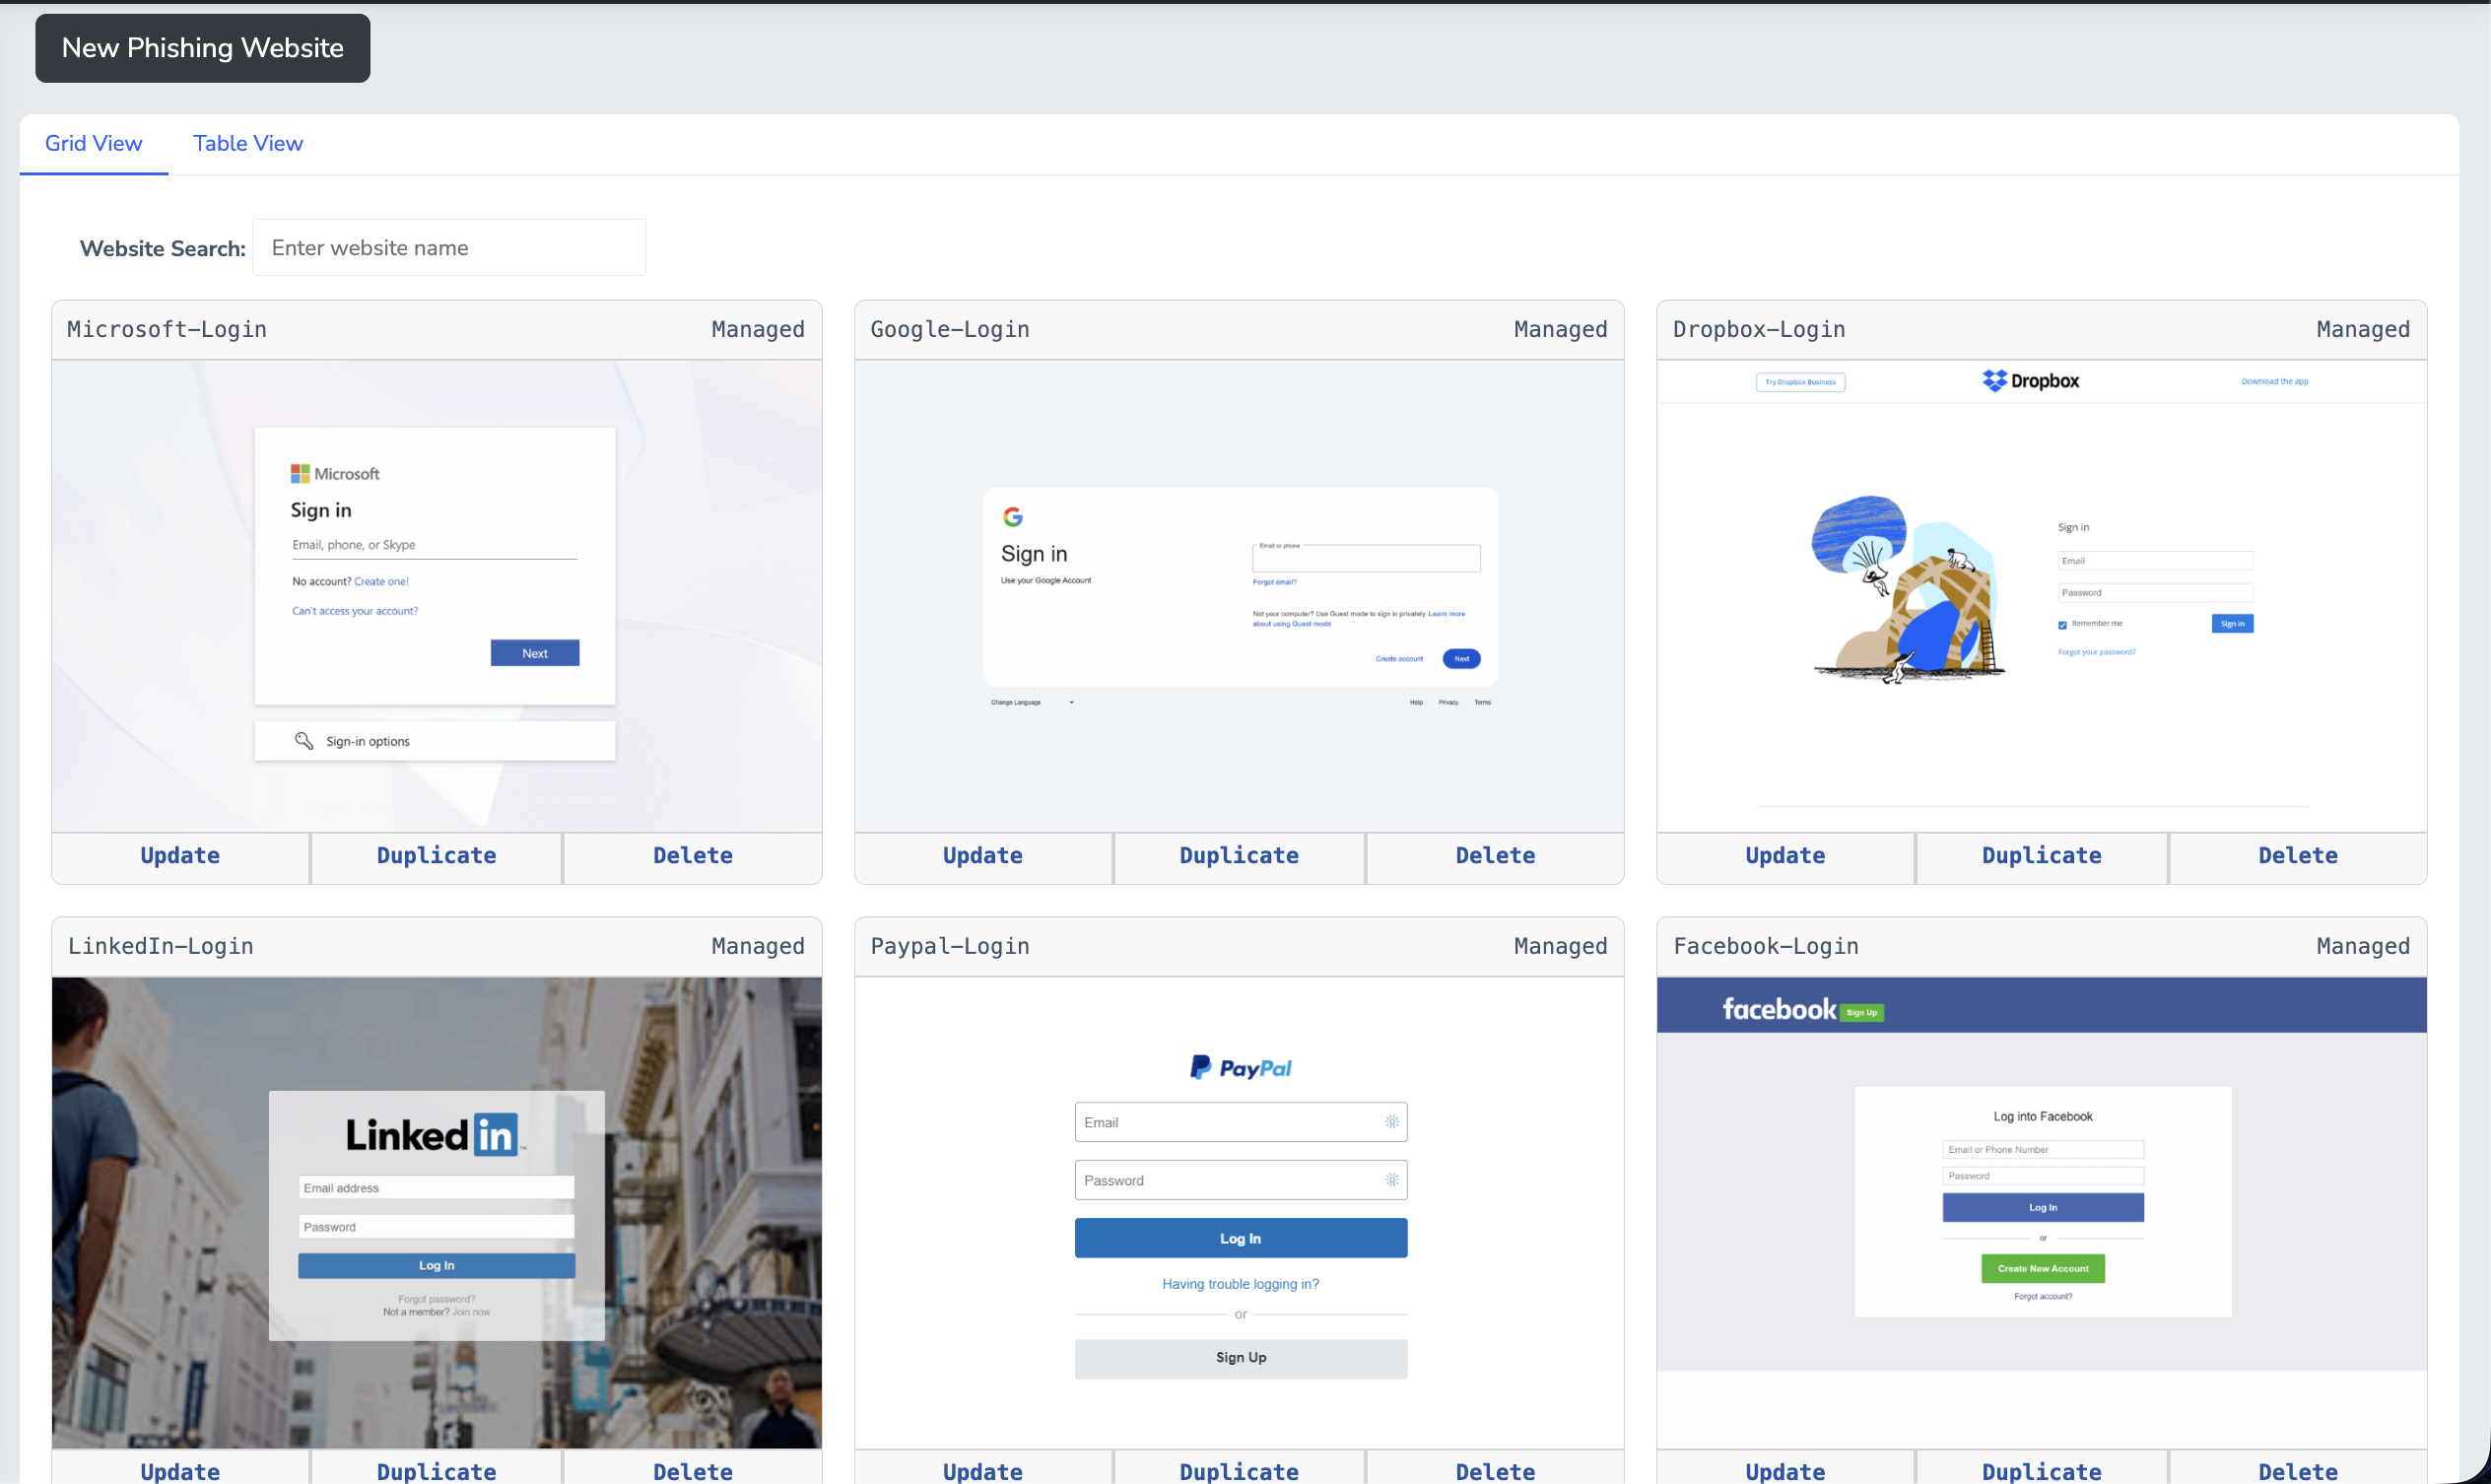Focus the Website Search input field
This screenshot has width=2491, height=1484.
click(449, 247)
